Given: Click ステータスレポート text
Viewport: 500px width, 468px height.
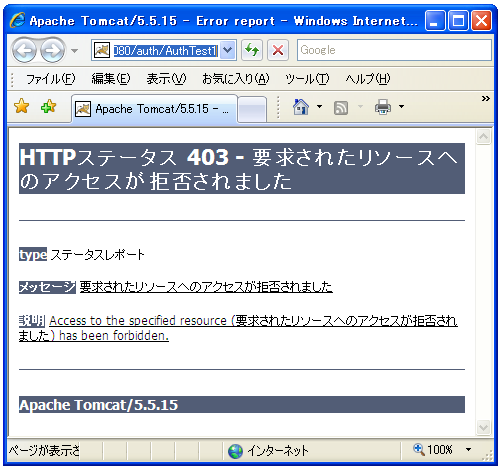Looking at the screenshot, I should tap(97, 254).
